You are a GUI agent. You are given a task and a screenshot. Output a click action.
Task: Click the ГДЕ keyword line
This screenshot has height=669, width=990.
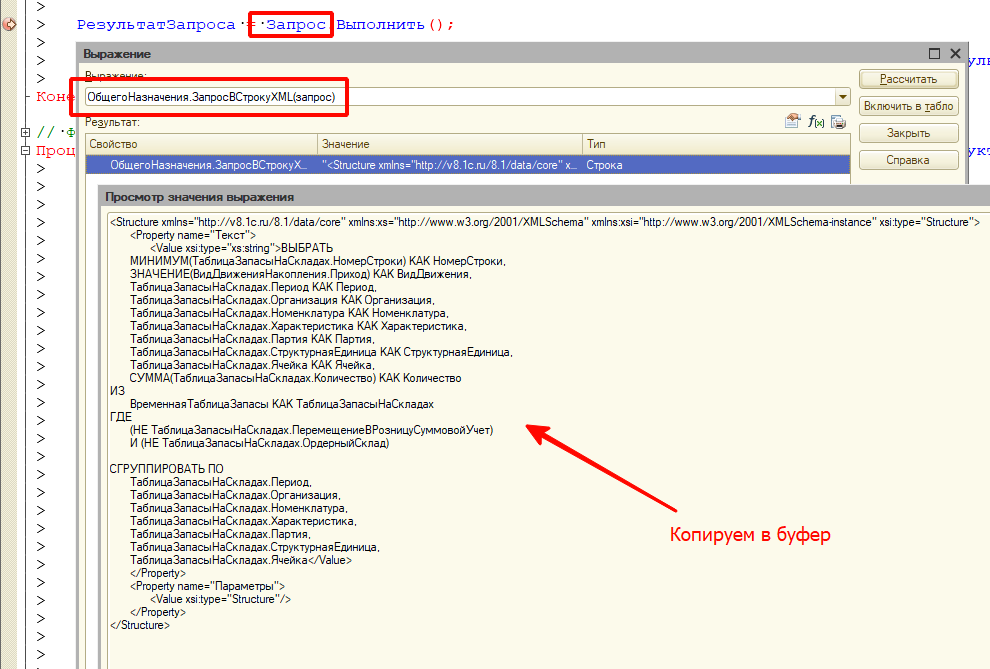[x=121, y=417]
